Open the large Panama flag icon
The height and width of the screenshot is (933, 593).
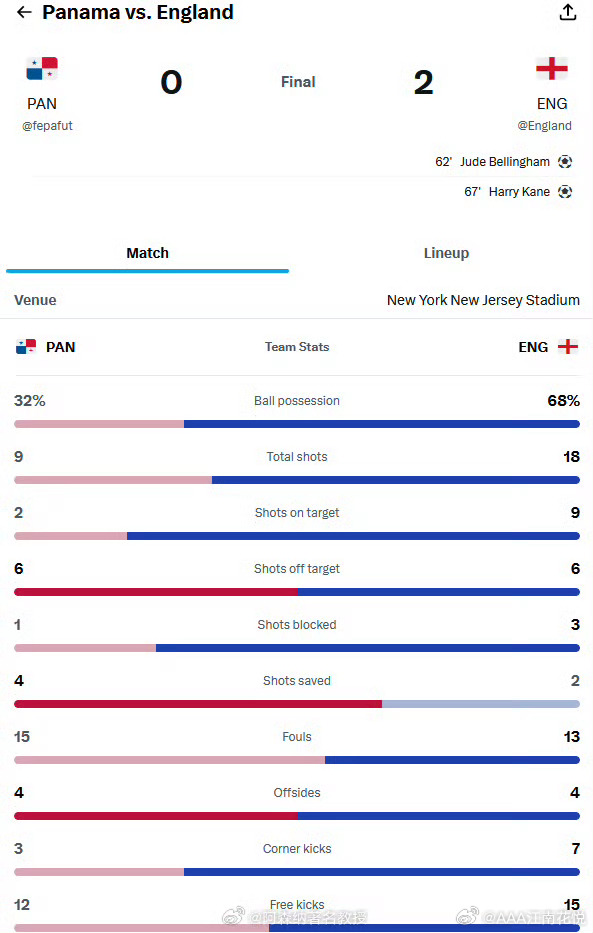42,68
